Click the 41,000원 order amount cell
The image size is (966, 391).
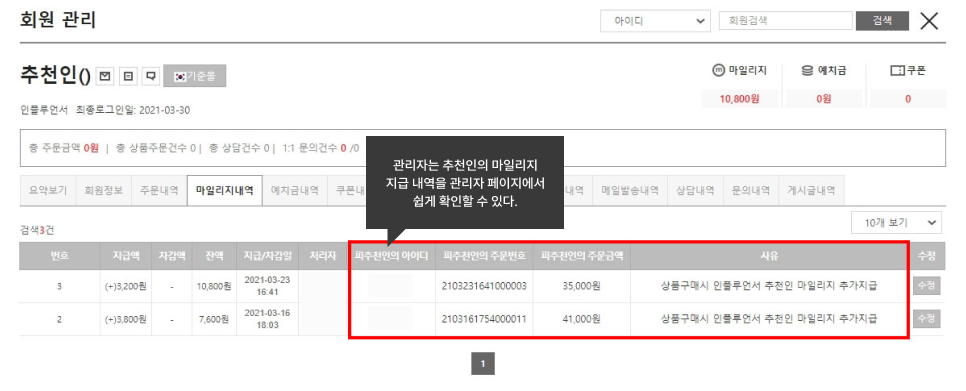582,318
